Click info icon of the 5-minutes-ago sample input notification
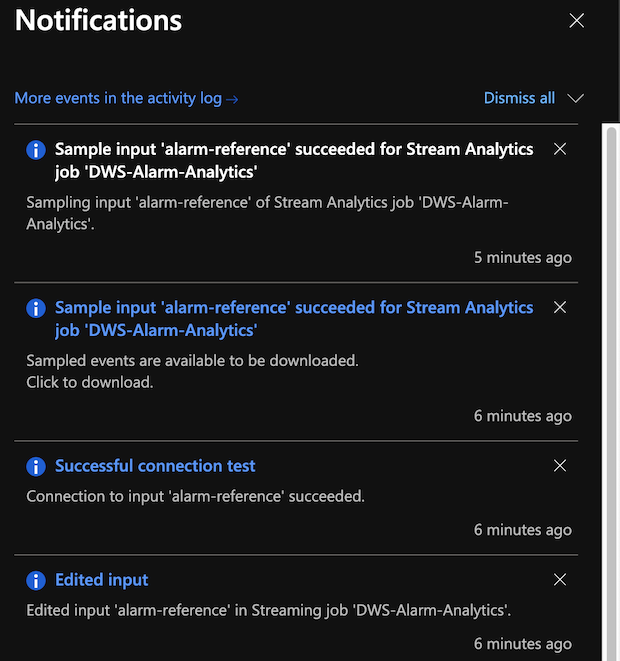Image resolution: width=620 pixels, height=661 pixels. [x=36, y=150]
